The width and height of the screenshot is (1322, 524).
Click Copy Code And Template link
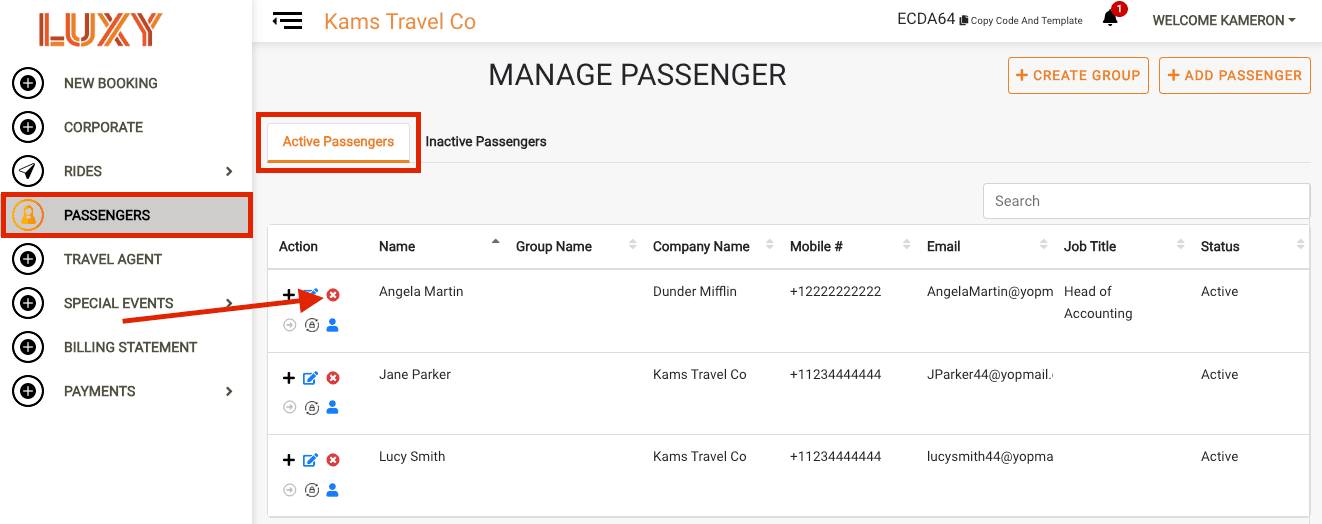point(1027,21)
